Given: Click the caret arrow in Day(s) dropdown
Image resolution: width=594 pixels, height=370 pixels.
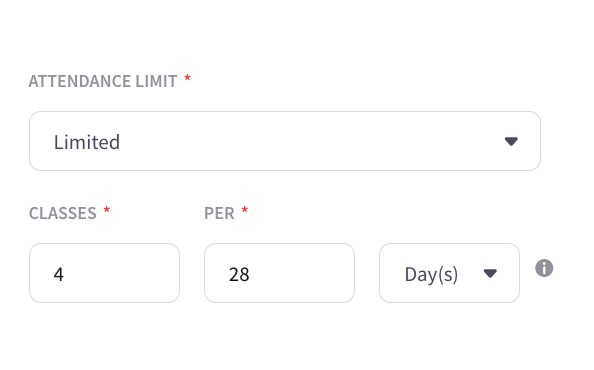Looking at the screenshot, I should tap(490, 273).
